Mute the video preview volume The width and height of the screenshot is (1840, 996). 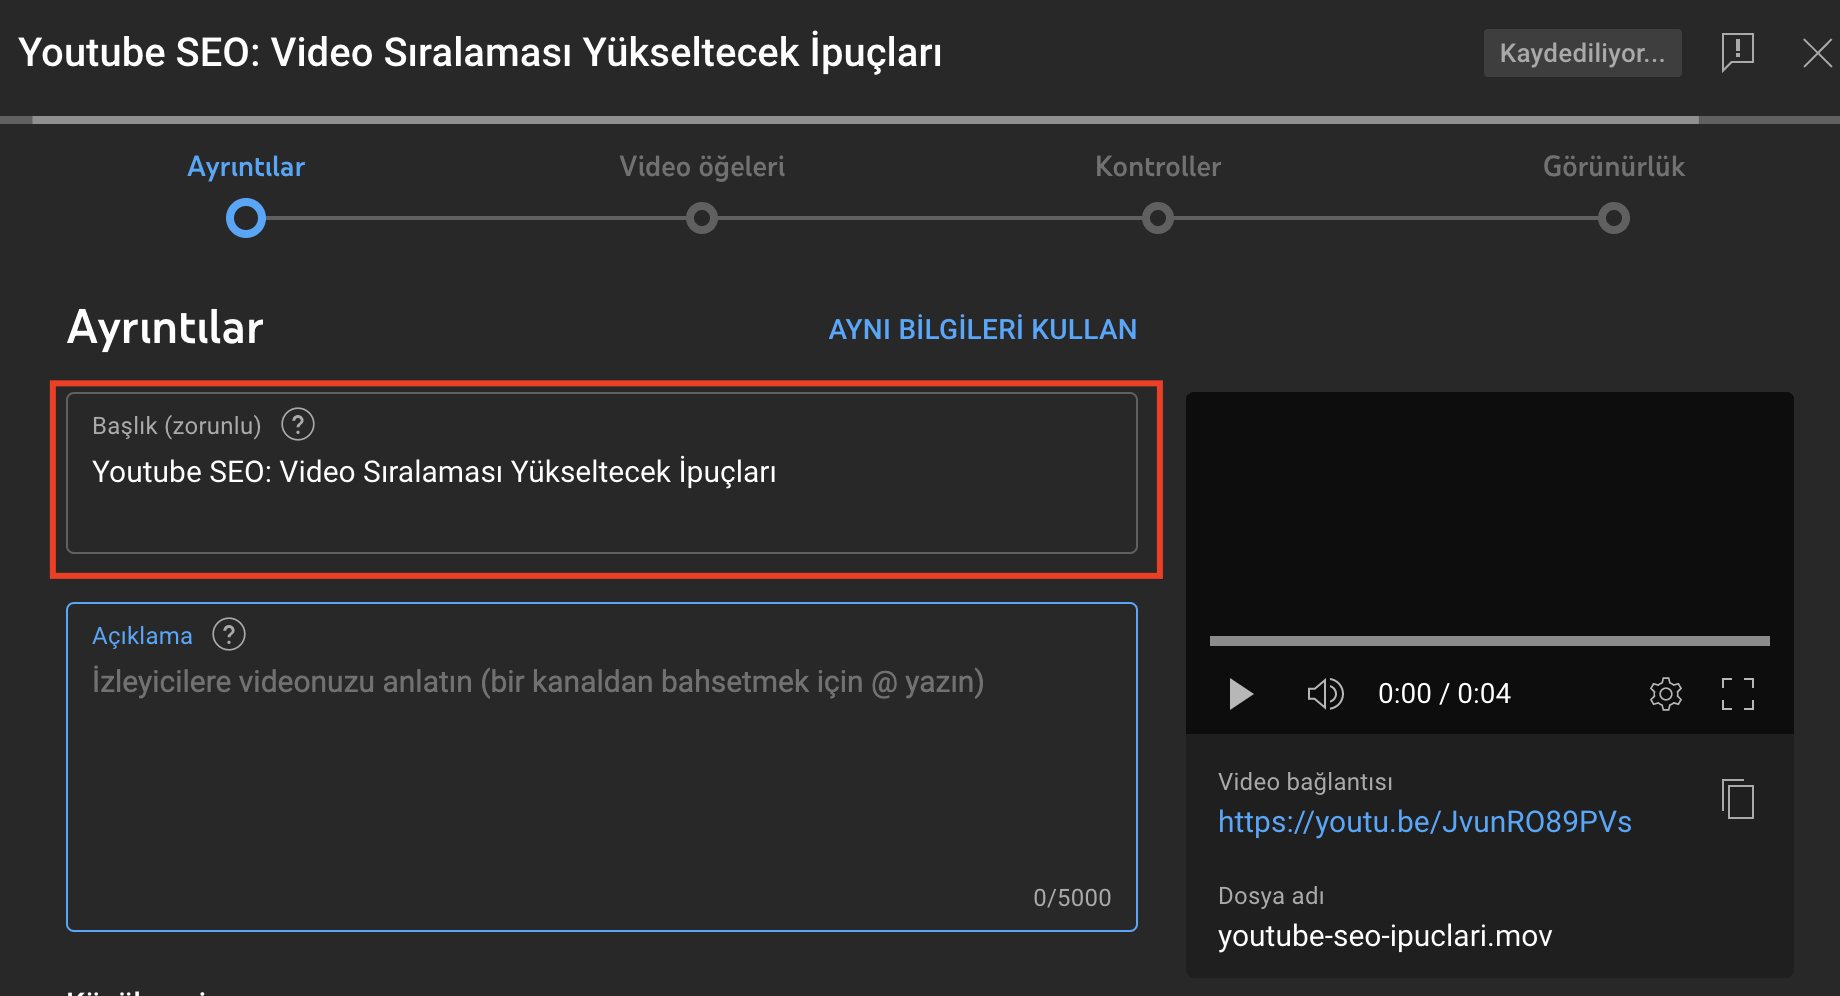(1325, 694)
